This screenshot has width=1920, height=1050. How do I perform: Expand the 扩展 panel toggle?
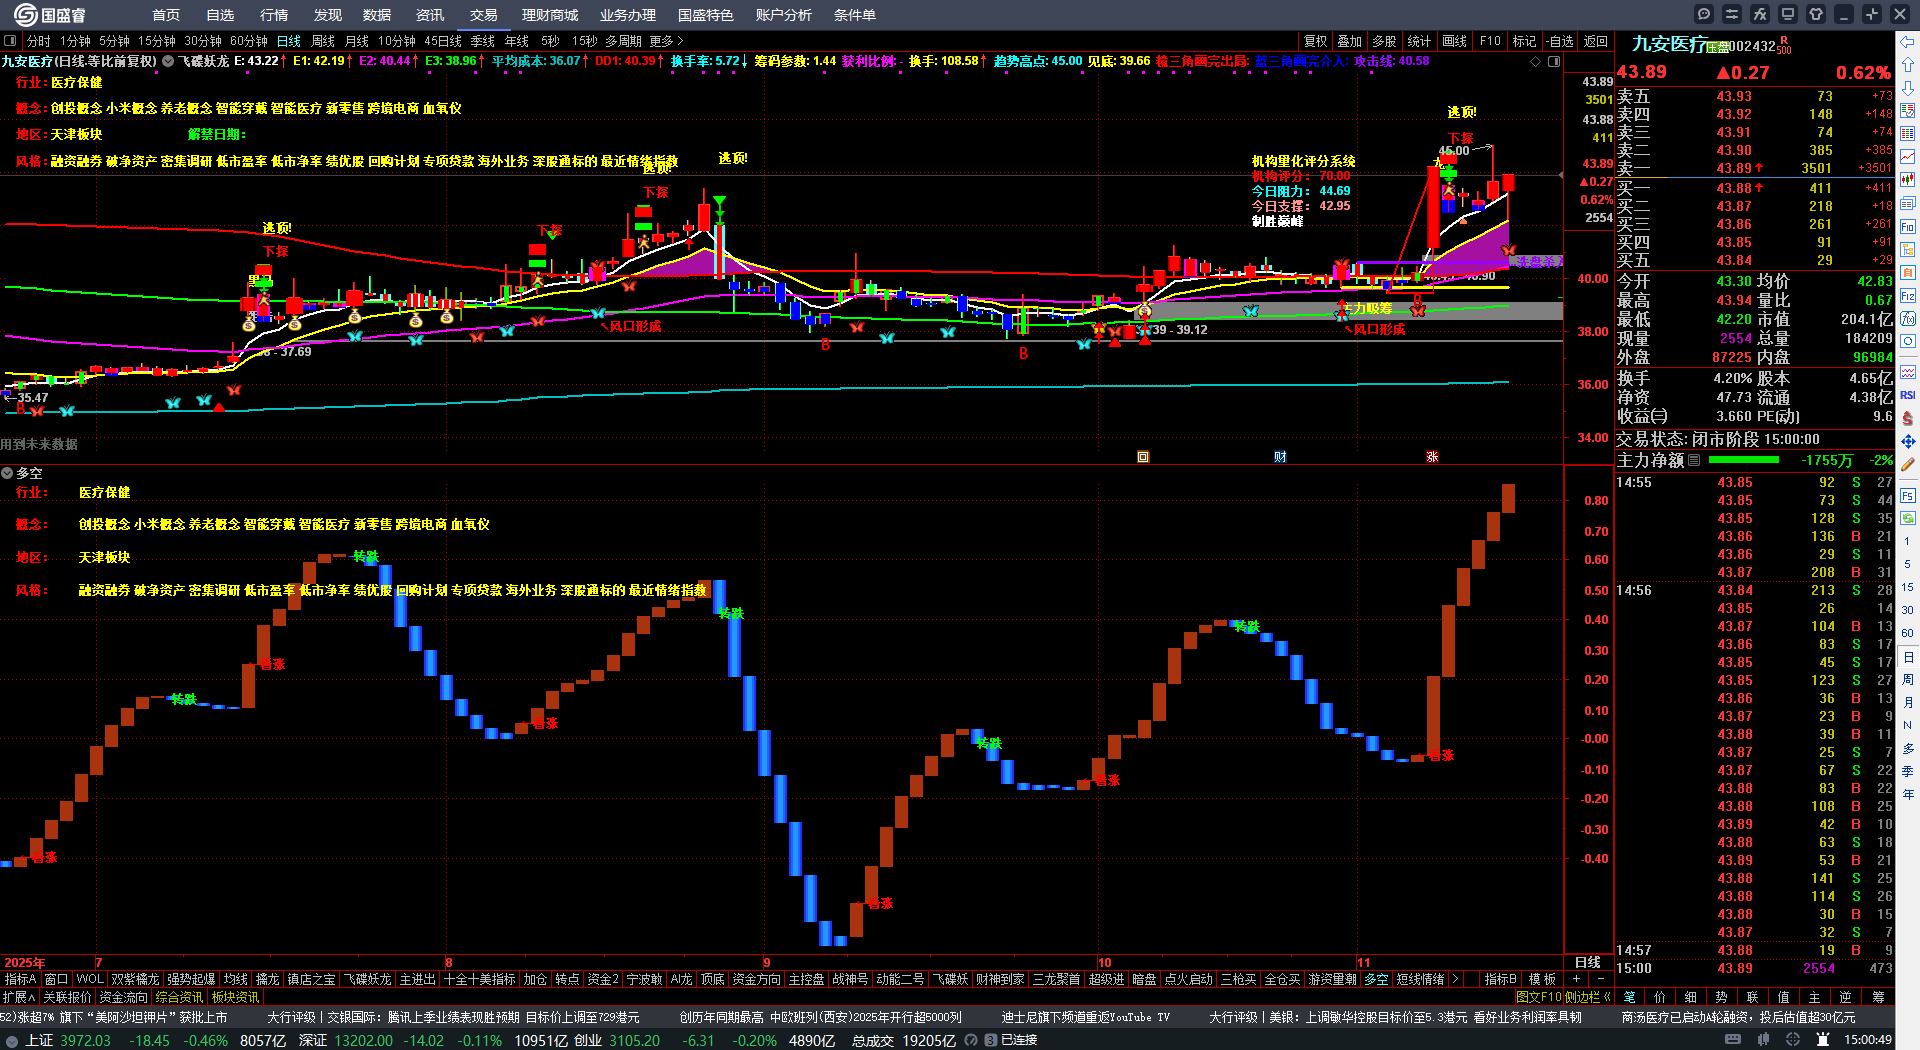[19, 997]
